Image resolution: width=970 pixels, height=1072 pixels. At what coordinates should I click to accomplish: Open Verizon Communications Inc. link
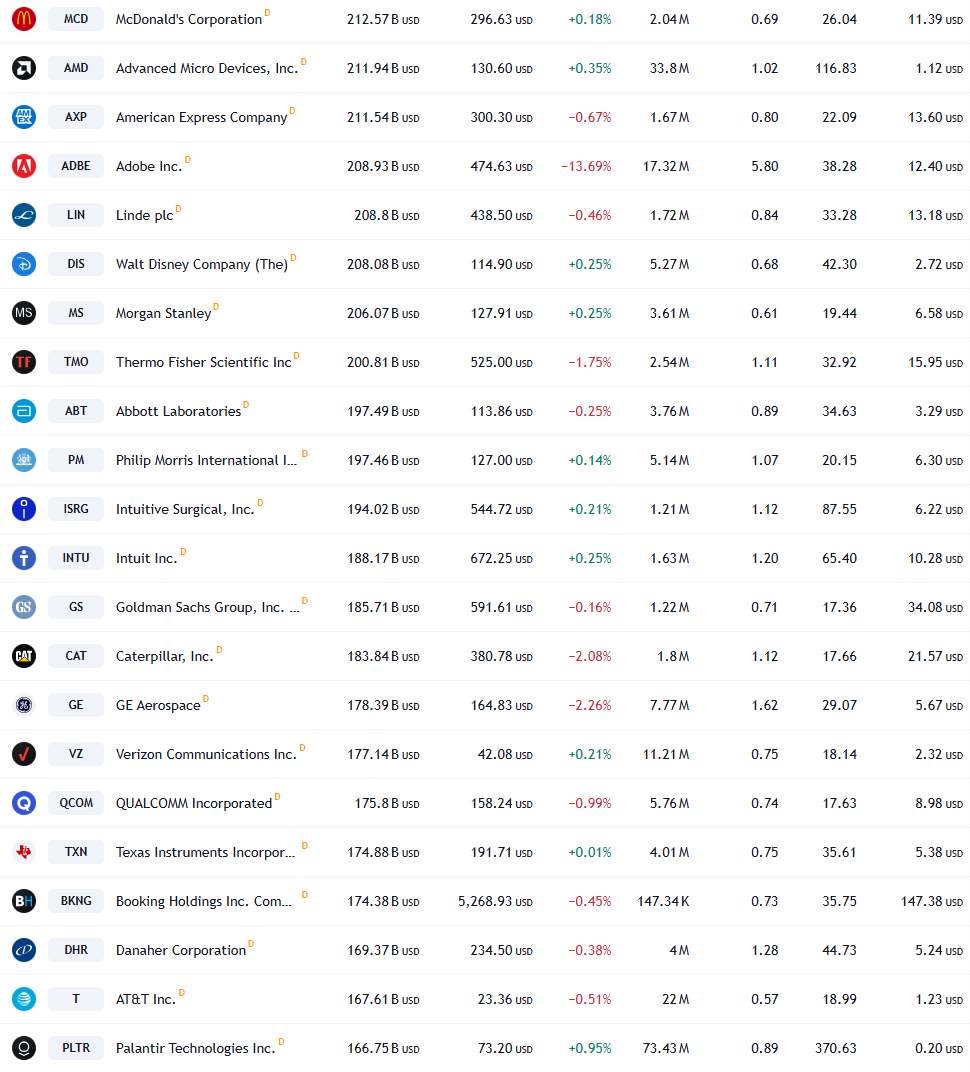(206, 755)
